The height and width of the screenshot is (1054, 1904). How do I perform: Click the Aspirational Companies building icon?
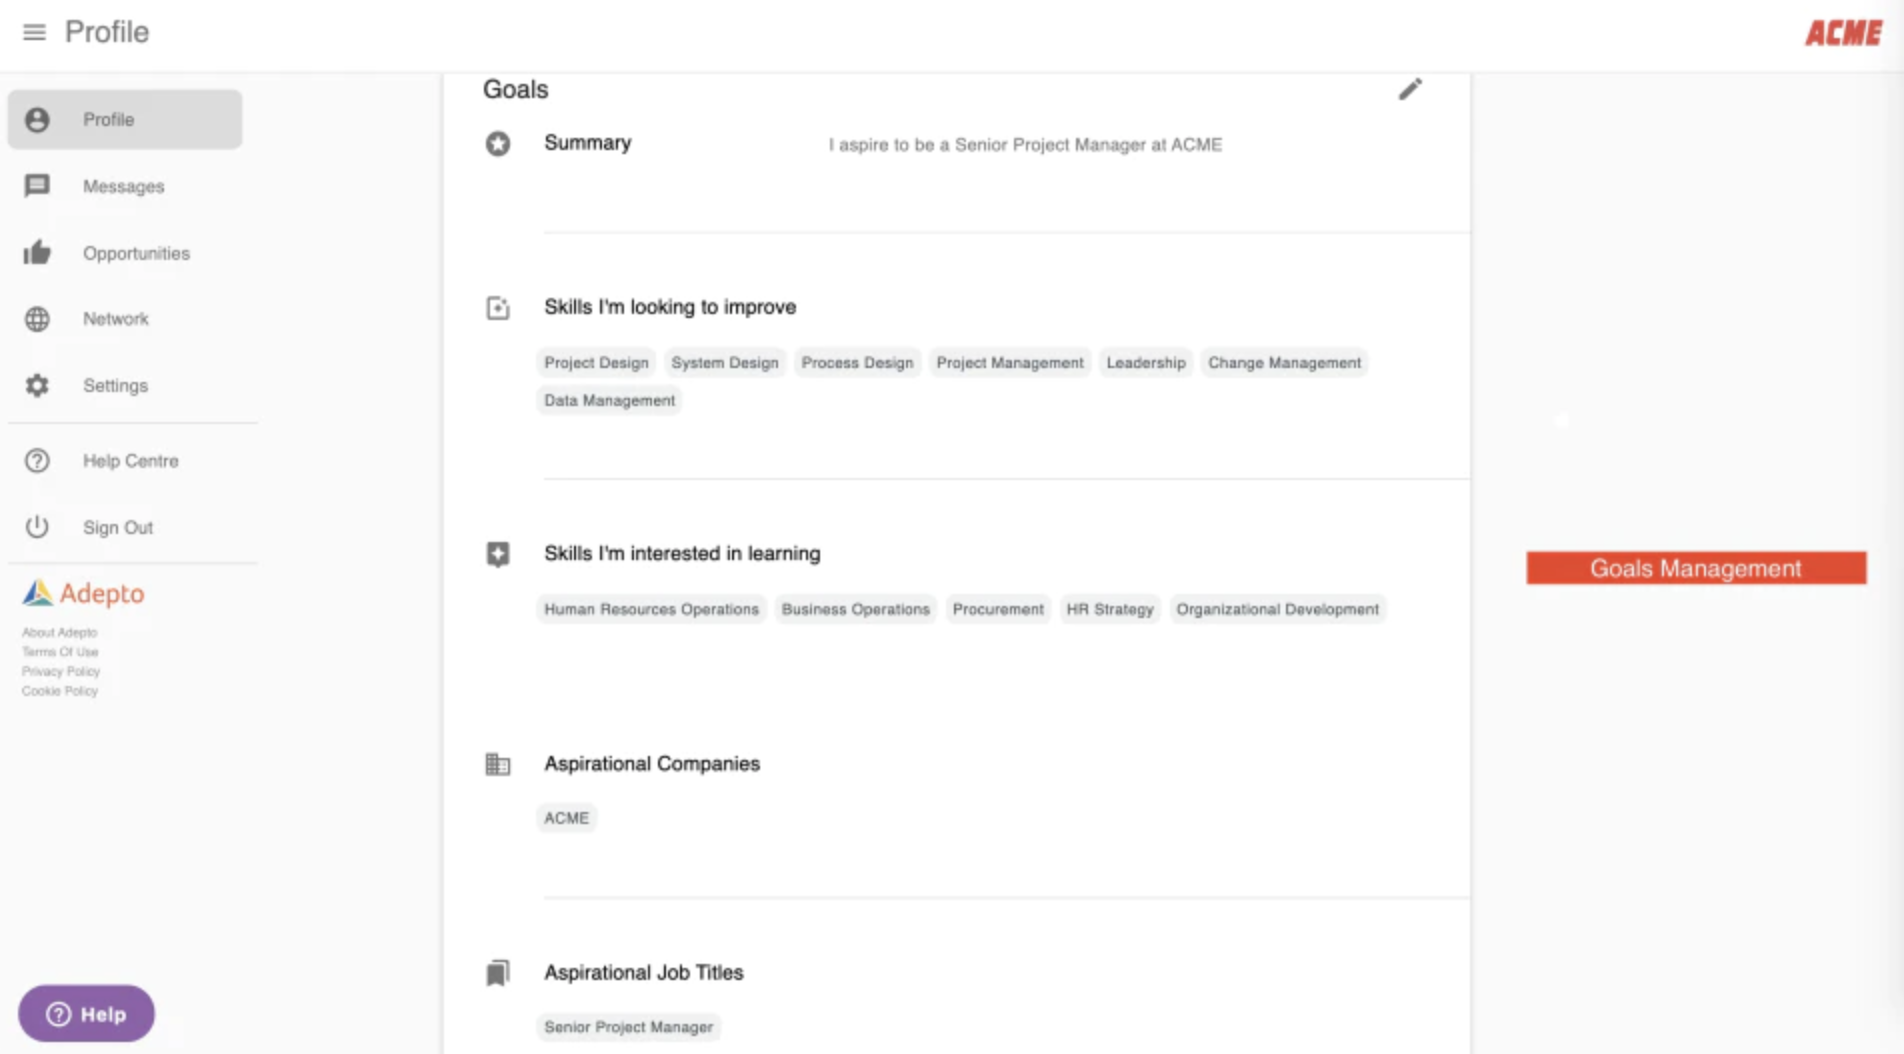tap(498, 765)
